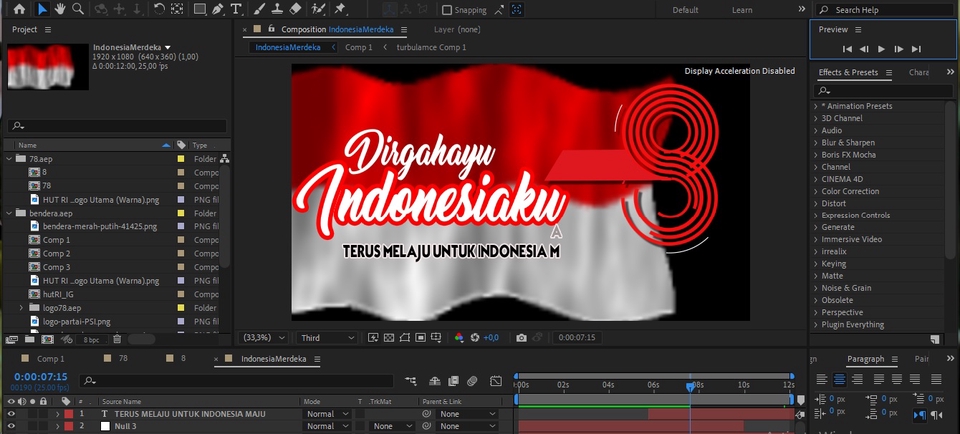Screen dimensions: 960x434
Task: Enable the Snapping checkbox
Action: click(x=447, y=10)
